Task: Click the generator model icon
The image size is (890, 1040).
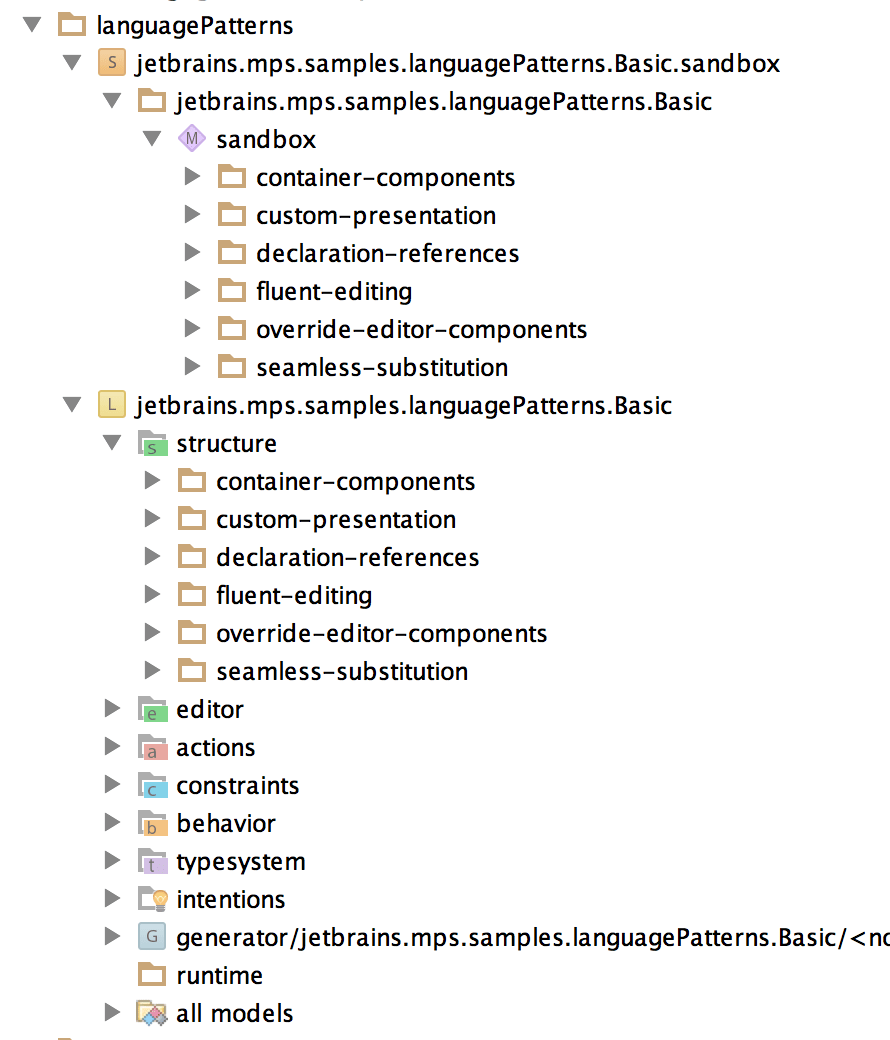Action: pyautogui.click(x=151, y=937)
